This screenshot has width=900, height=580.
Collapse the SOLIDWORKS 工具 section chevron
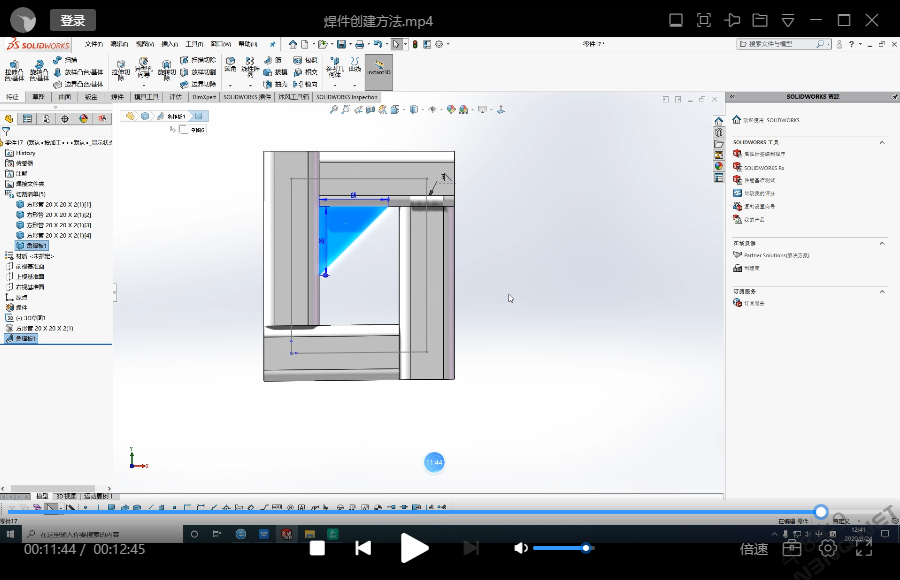pos(882,142)
